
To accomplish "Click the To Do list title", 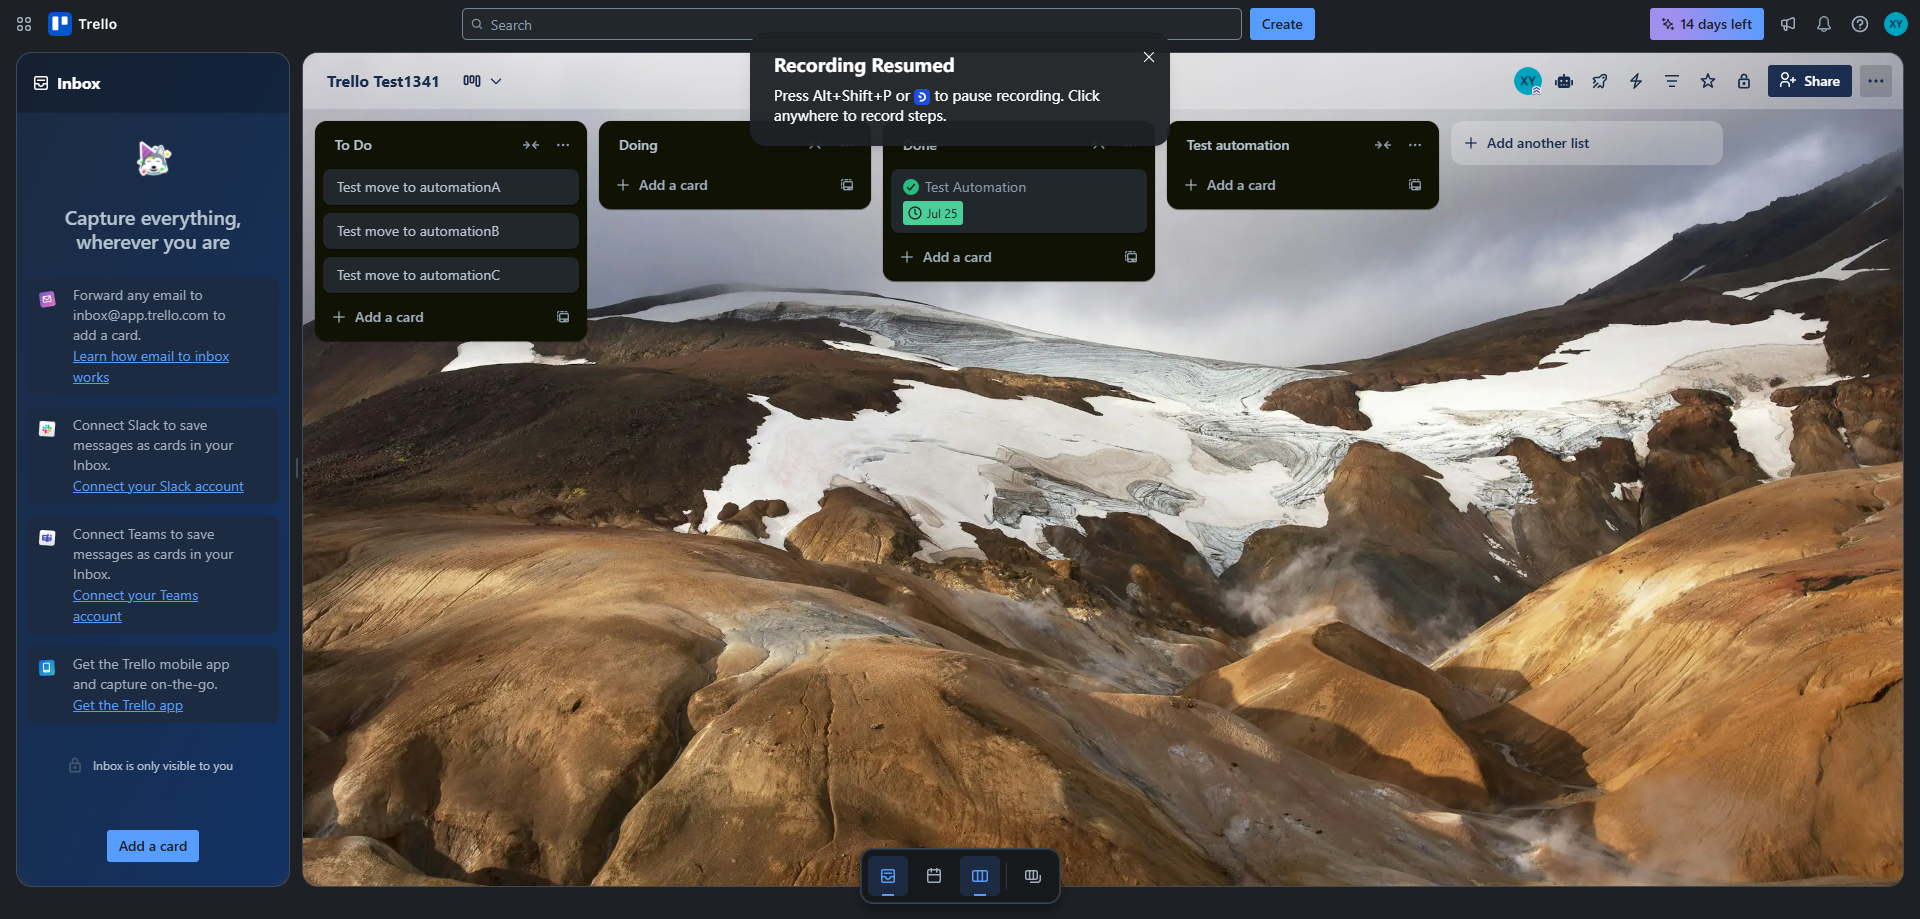I will pos(353,145).
